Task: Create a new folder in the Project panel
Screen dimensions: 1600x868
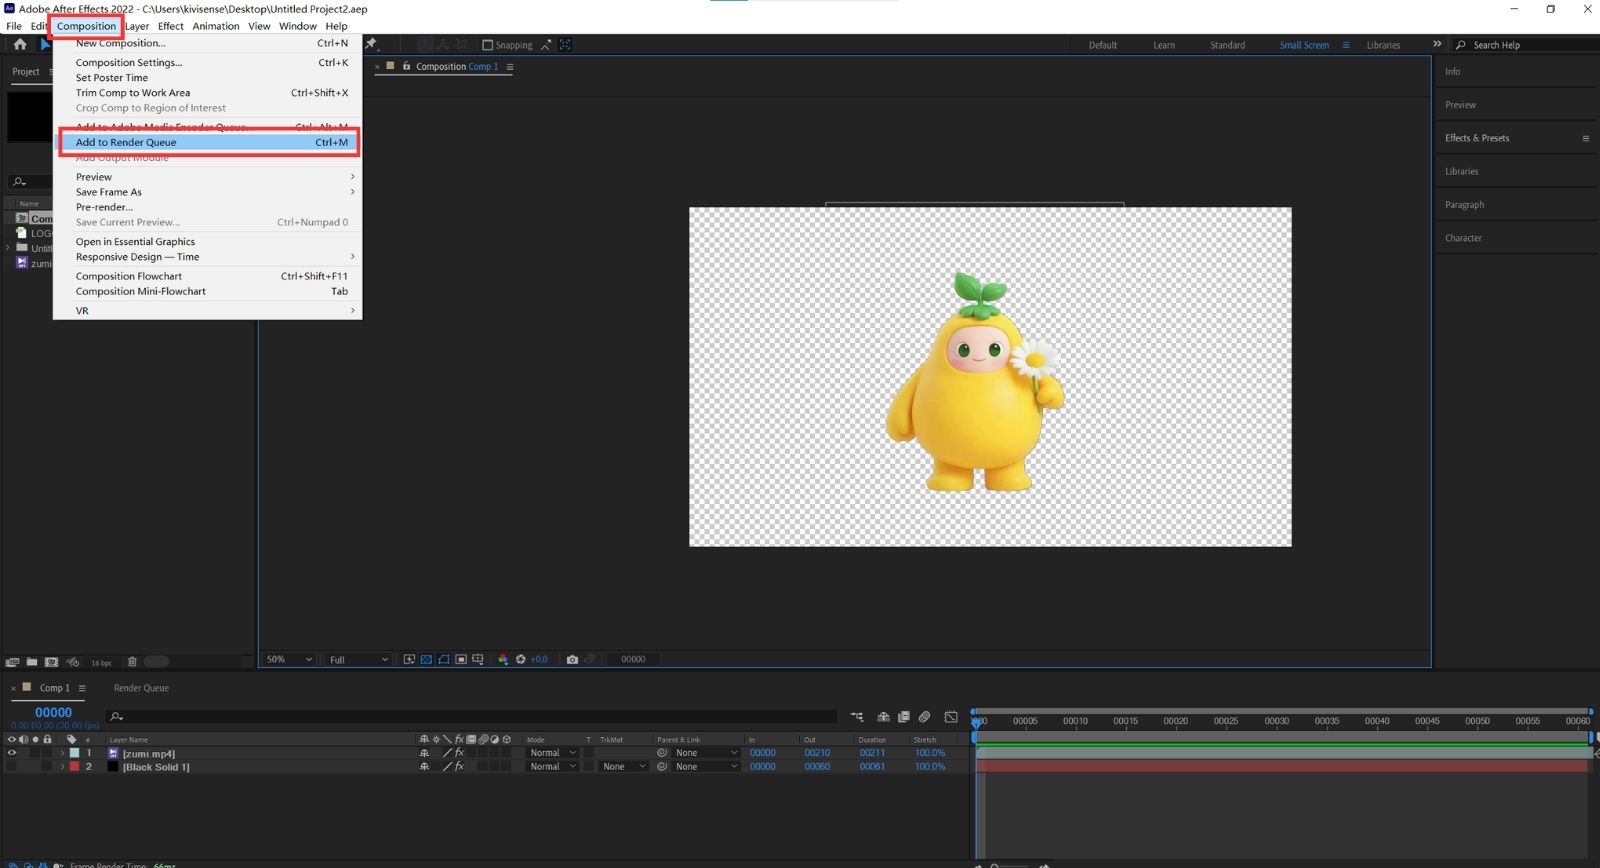Action: (32, 662)
